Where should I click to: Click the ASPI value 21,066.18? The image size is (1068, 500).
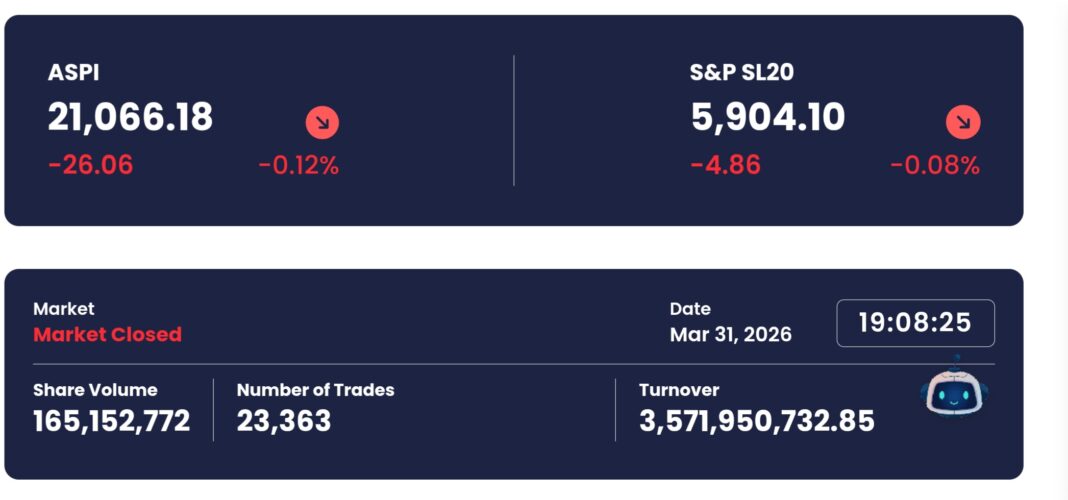[x=130, y=118]
